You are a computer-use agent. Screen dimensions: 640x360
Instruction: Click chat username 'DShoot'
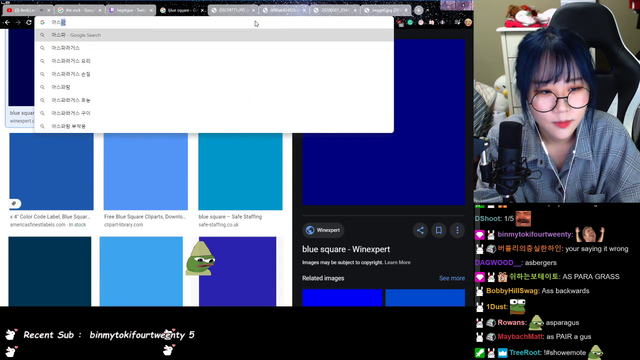(488, 219)
